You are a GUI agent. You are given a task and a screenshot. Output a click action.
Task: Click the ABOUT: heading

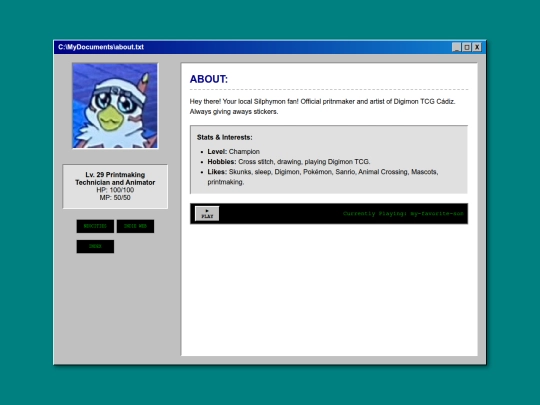[x=209, y=79]
